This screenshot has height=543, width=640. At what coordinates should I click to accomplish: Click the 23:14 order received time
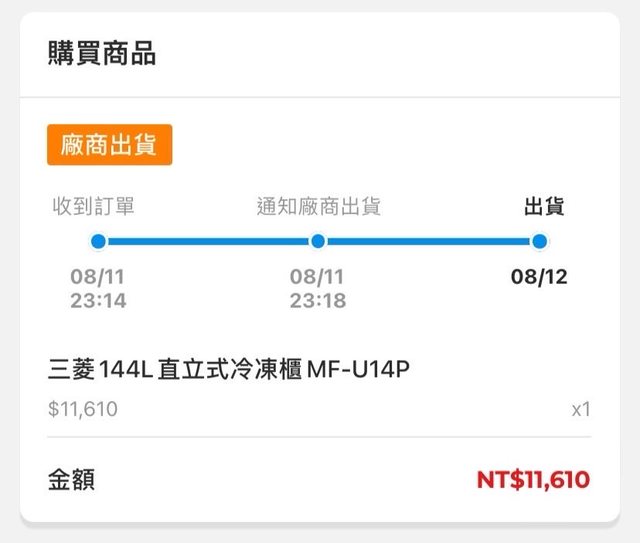(98, 300)
